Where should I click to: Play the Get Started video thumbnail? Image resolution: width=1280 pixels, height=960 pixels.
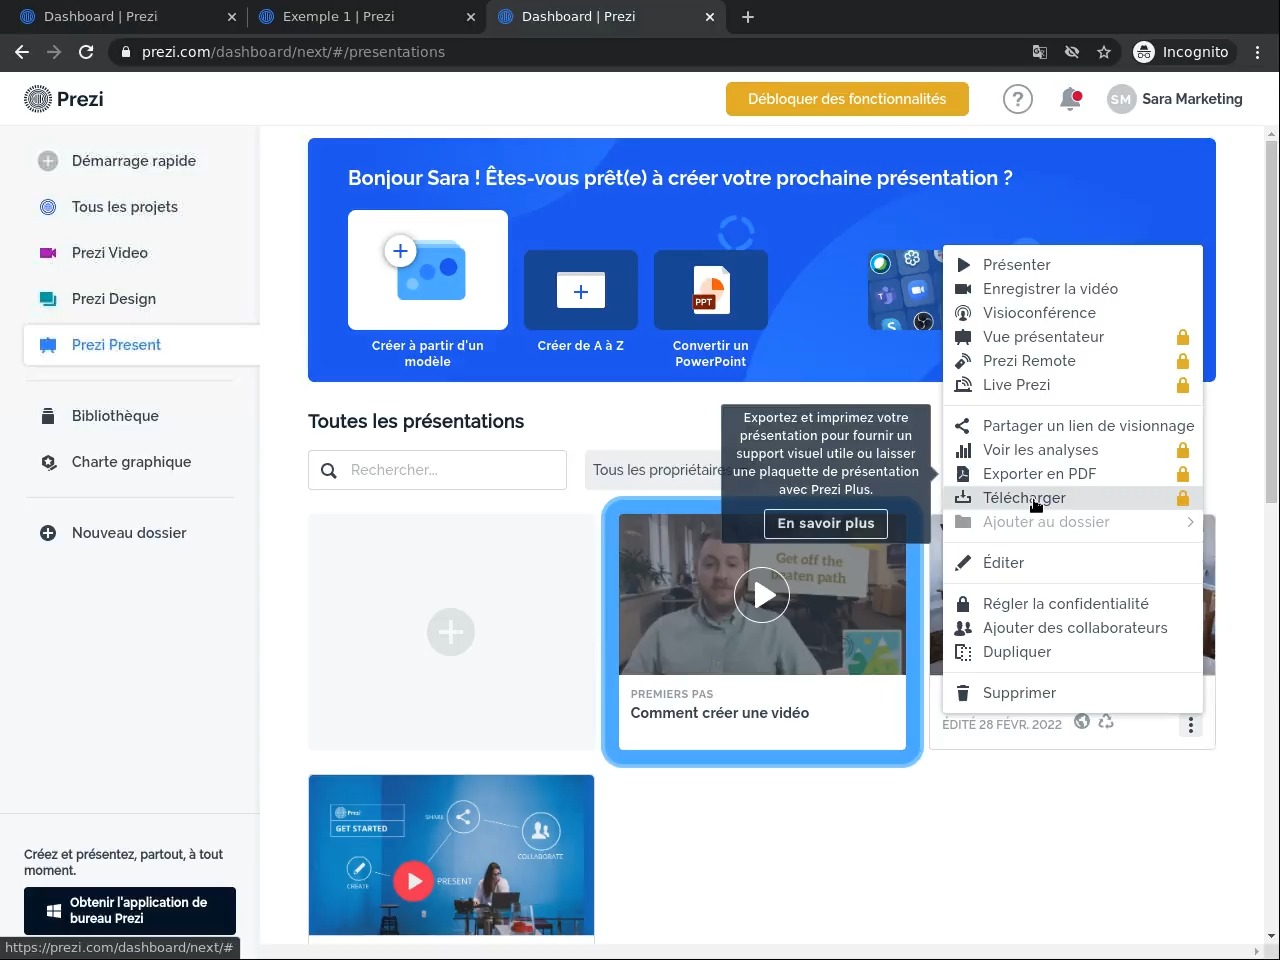click(414, 882)
